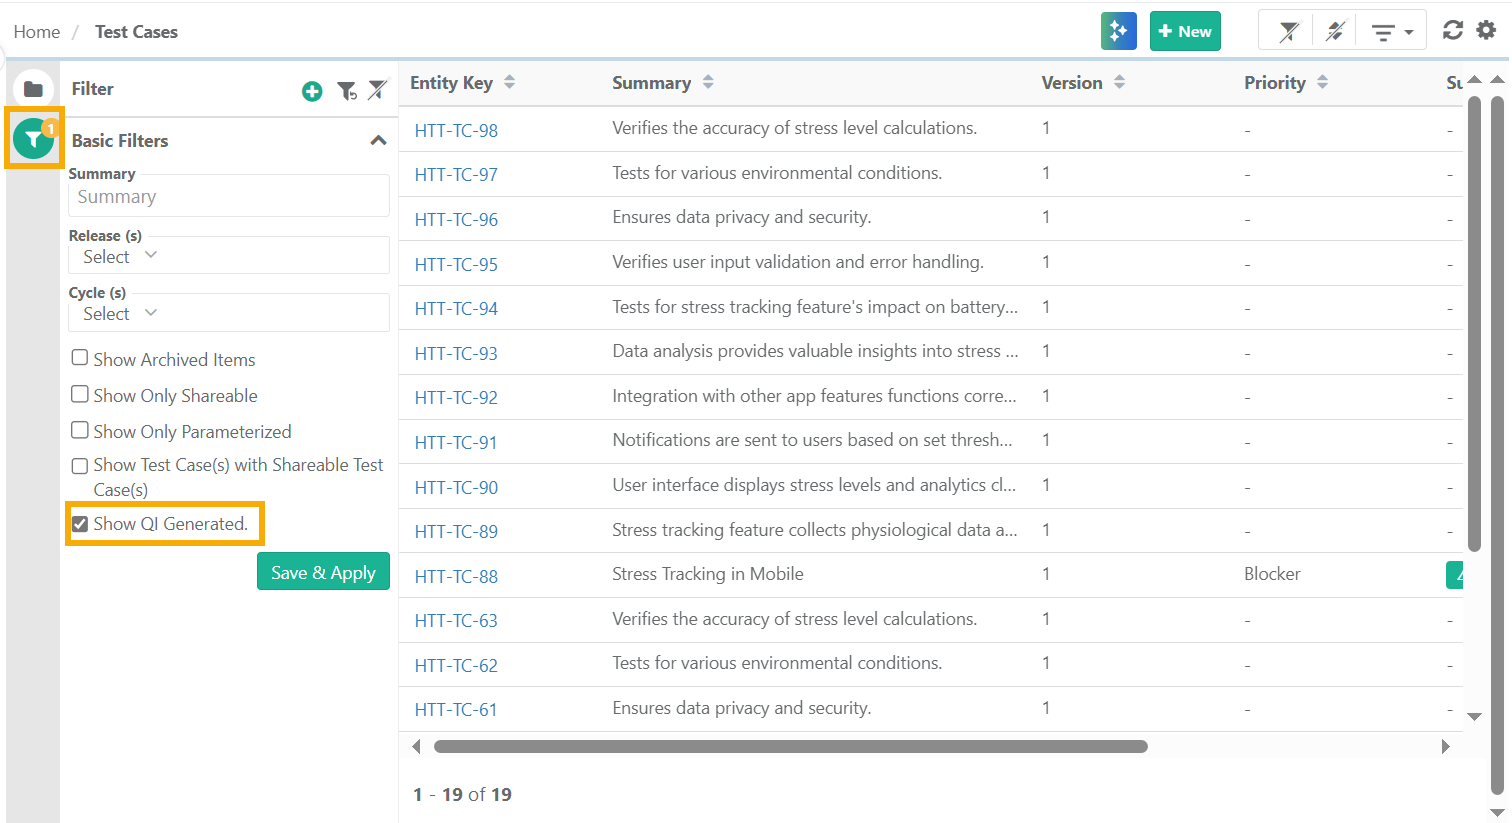Open grid settings via the gear icon

coord(1487,31)
